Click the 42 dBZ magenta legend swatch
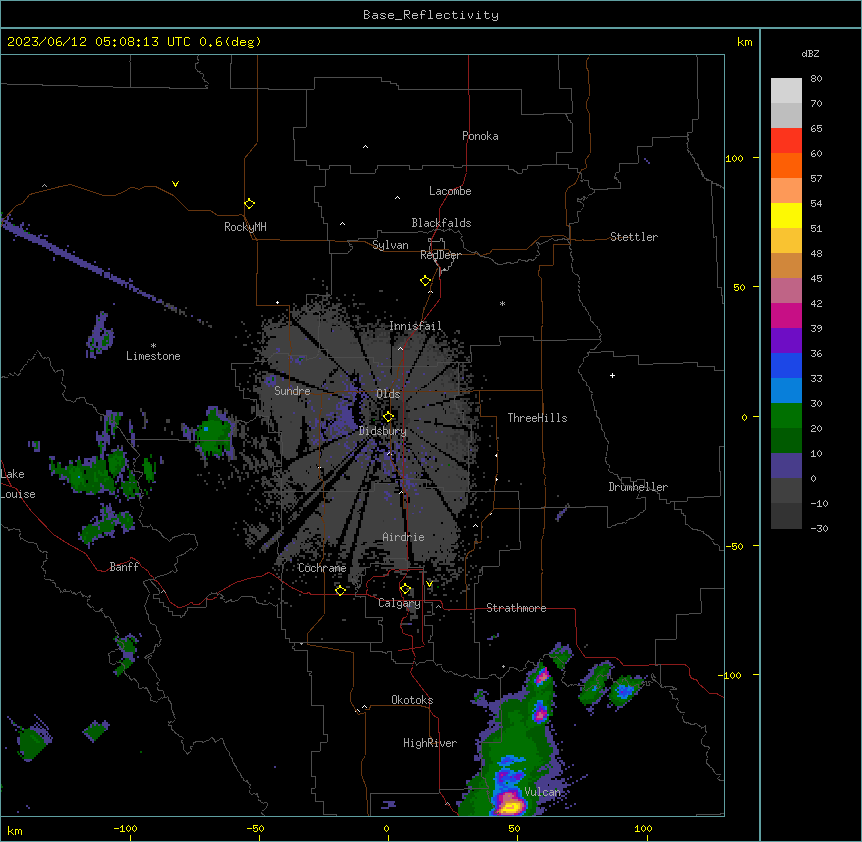 786,315
